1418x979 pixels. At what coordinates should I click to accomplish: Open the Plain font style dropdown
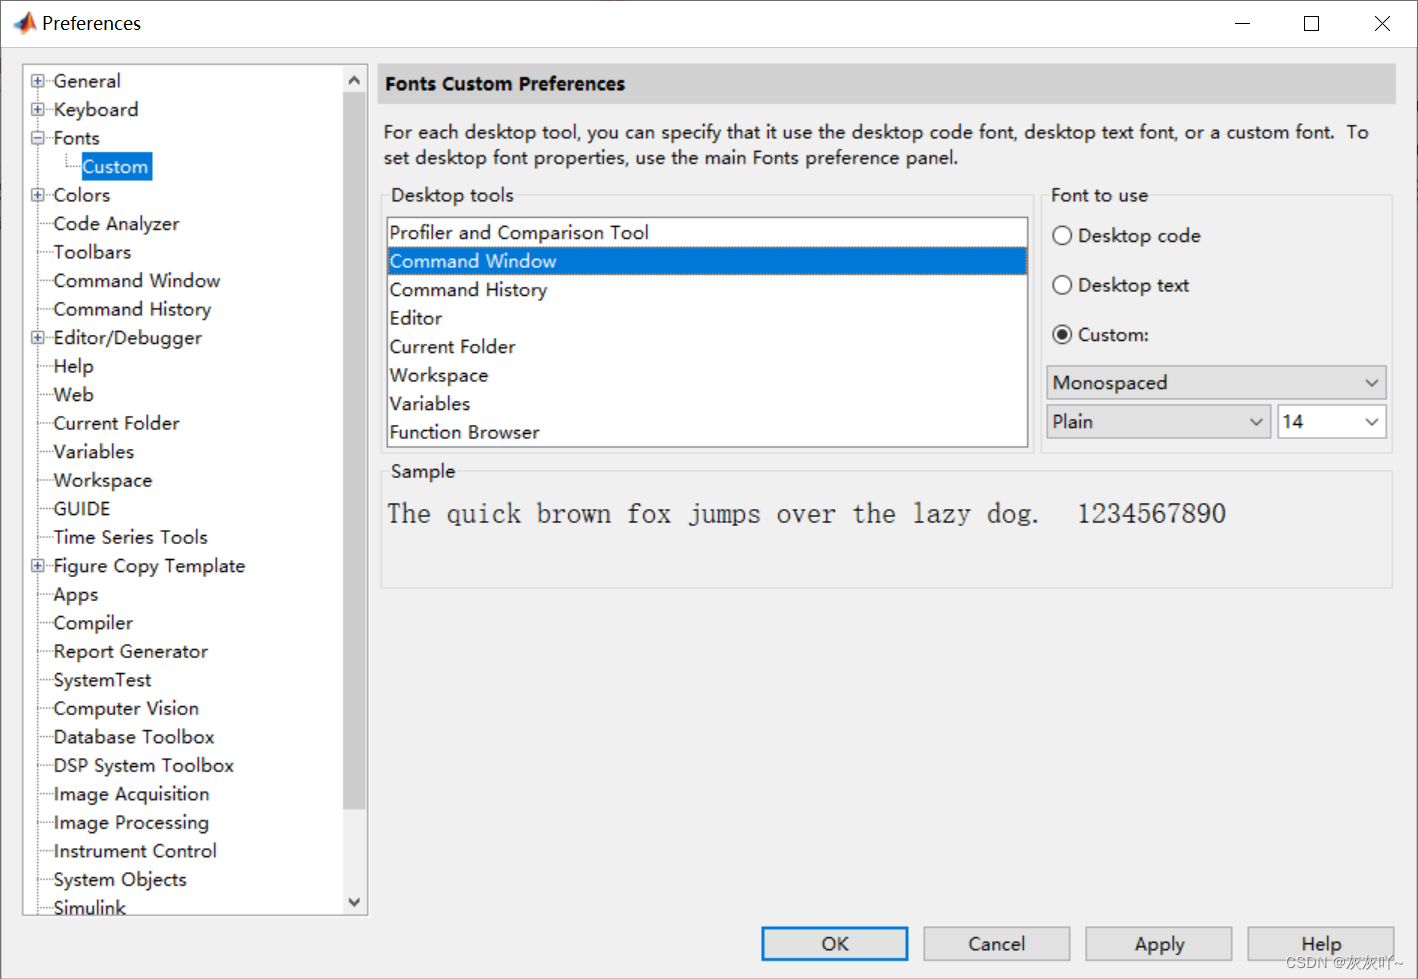[1158, 422]
